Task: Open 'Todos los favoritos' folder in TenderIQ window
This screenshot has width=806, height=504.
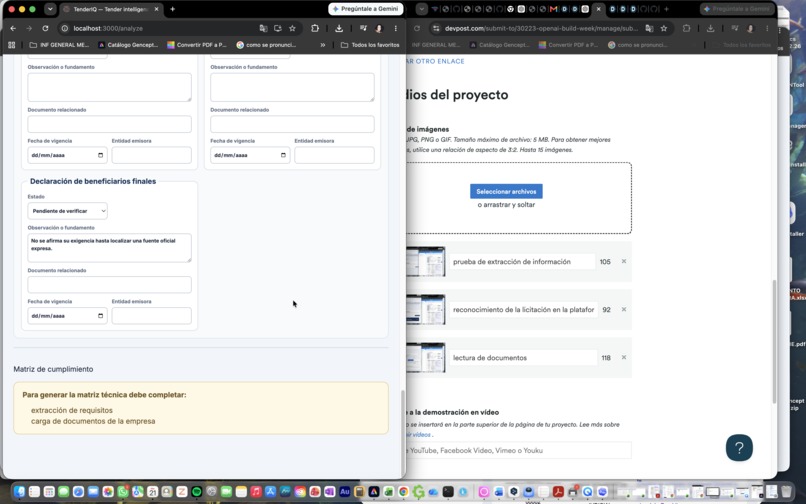Action: [370, 45]
